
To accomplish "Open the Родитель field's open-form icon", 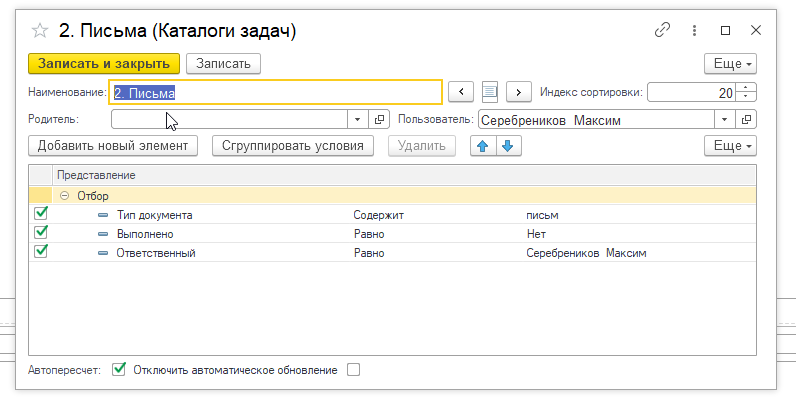I will pos(380,120).
